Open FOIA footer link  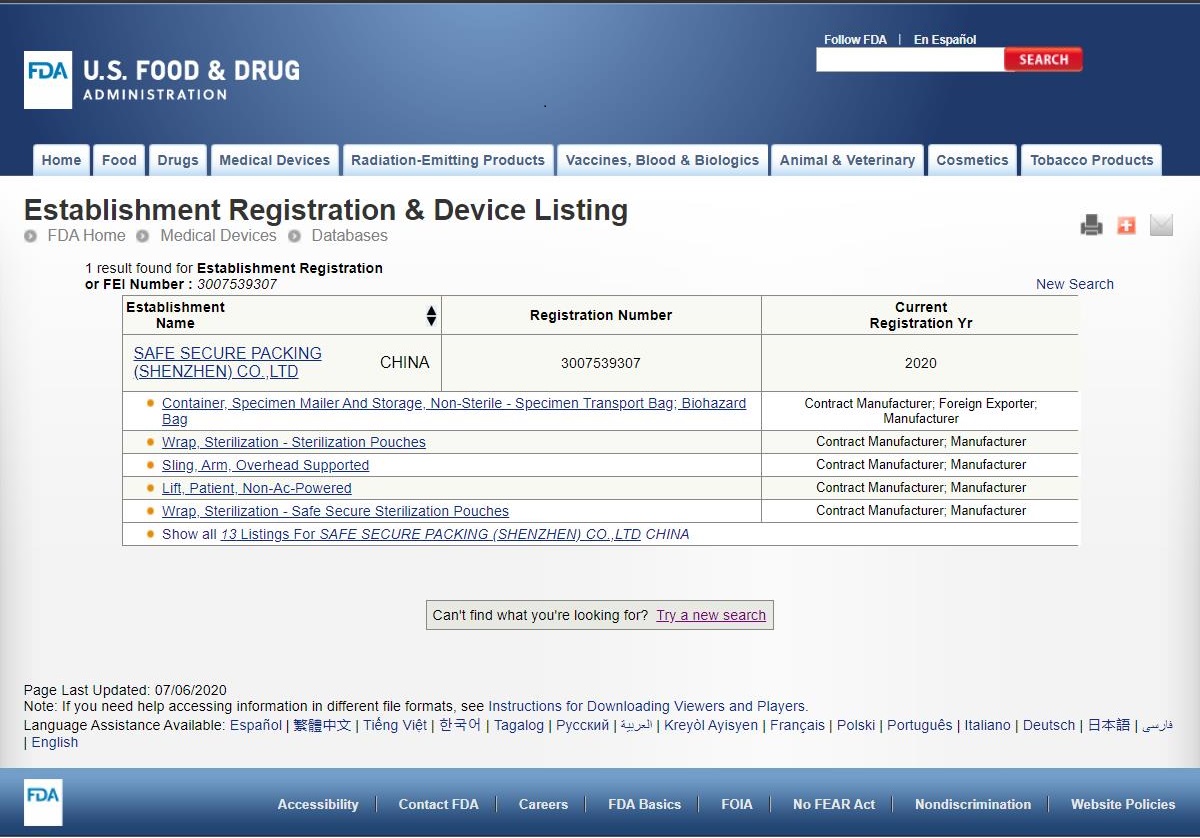pos(737,804)
